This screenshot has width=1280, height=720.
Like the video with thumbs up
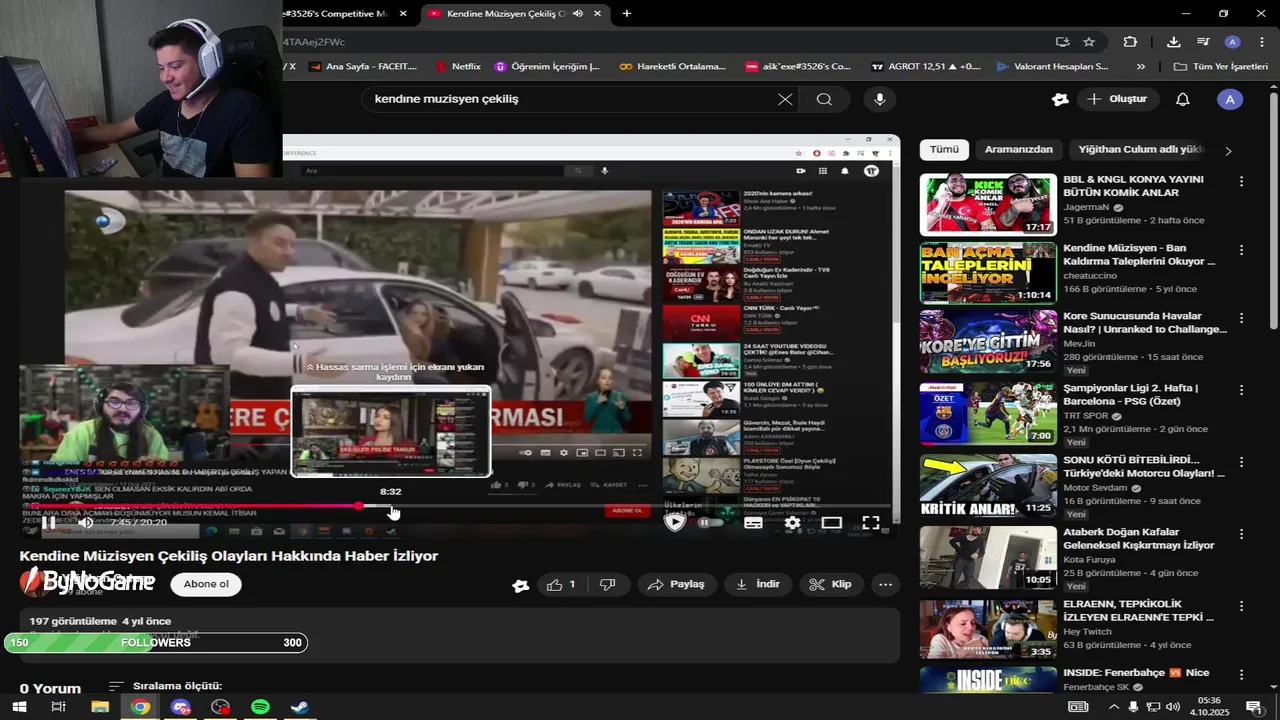[562, 584]
